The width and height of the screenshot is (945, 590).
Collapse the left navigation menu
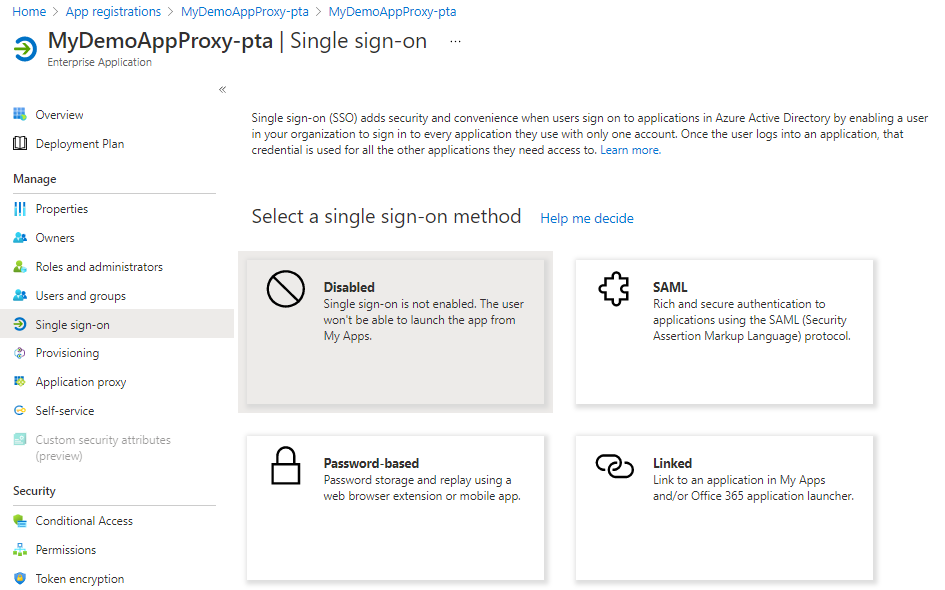click(222, 90)
